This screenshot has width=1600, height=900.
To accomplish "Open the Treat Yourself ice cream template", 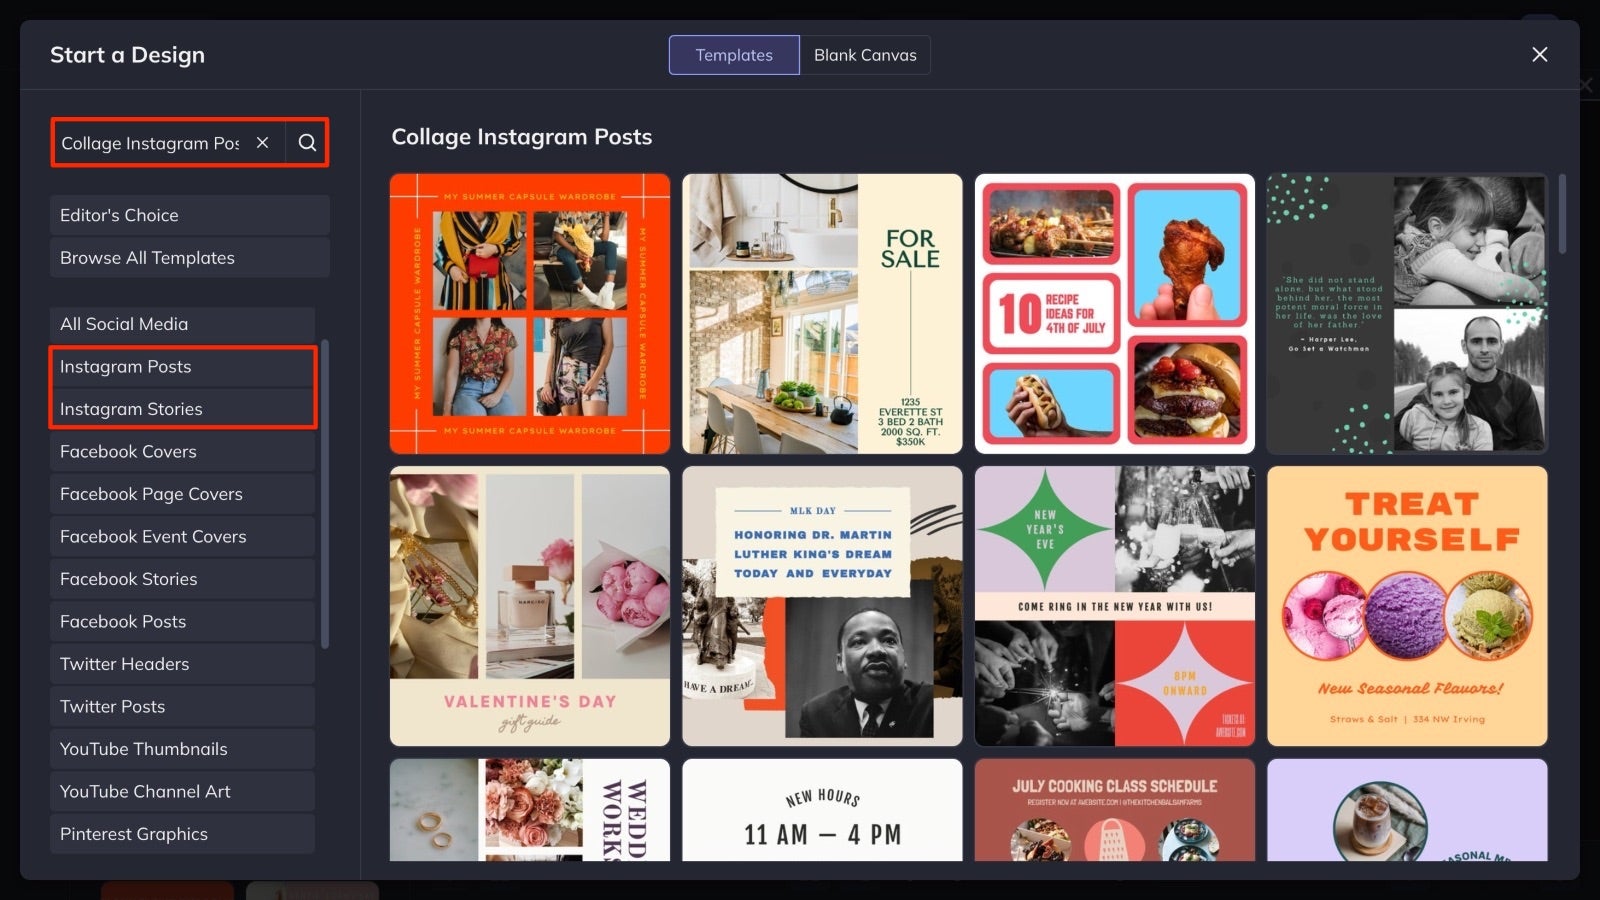I will click(x=1406, y=606).
